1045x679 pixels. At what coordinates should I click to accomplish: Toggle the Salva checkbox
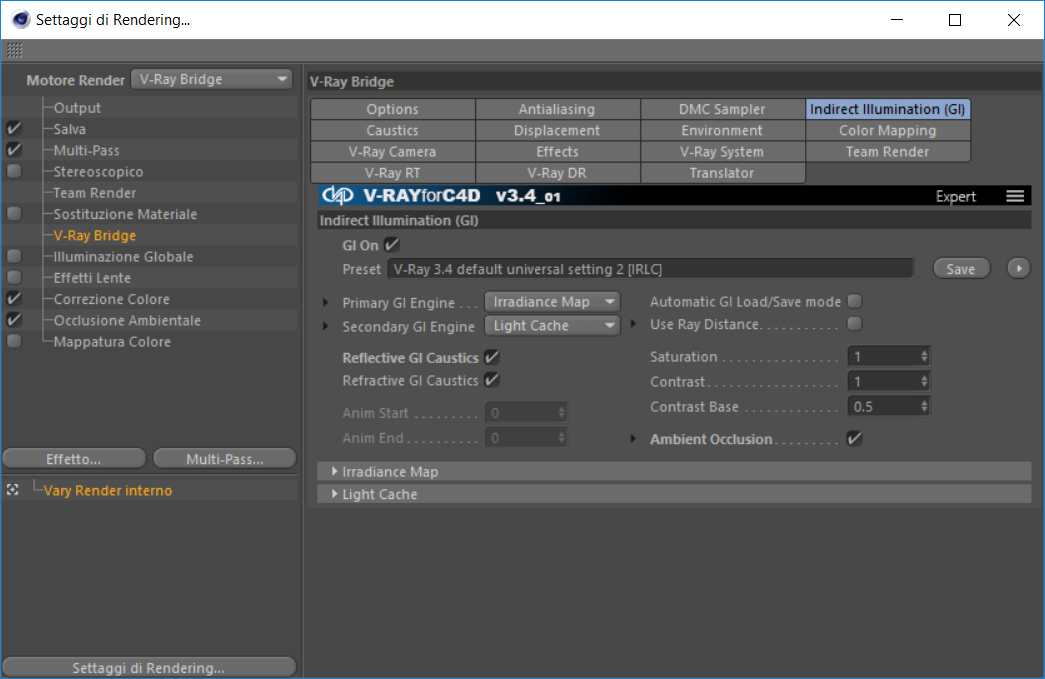click(x=14, y=129)
